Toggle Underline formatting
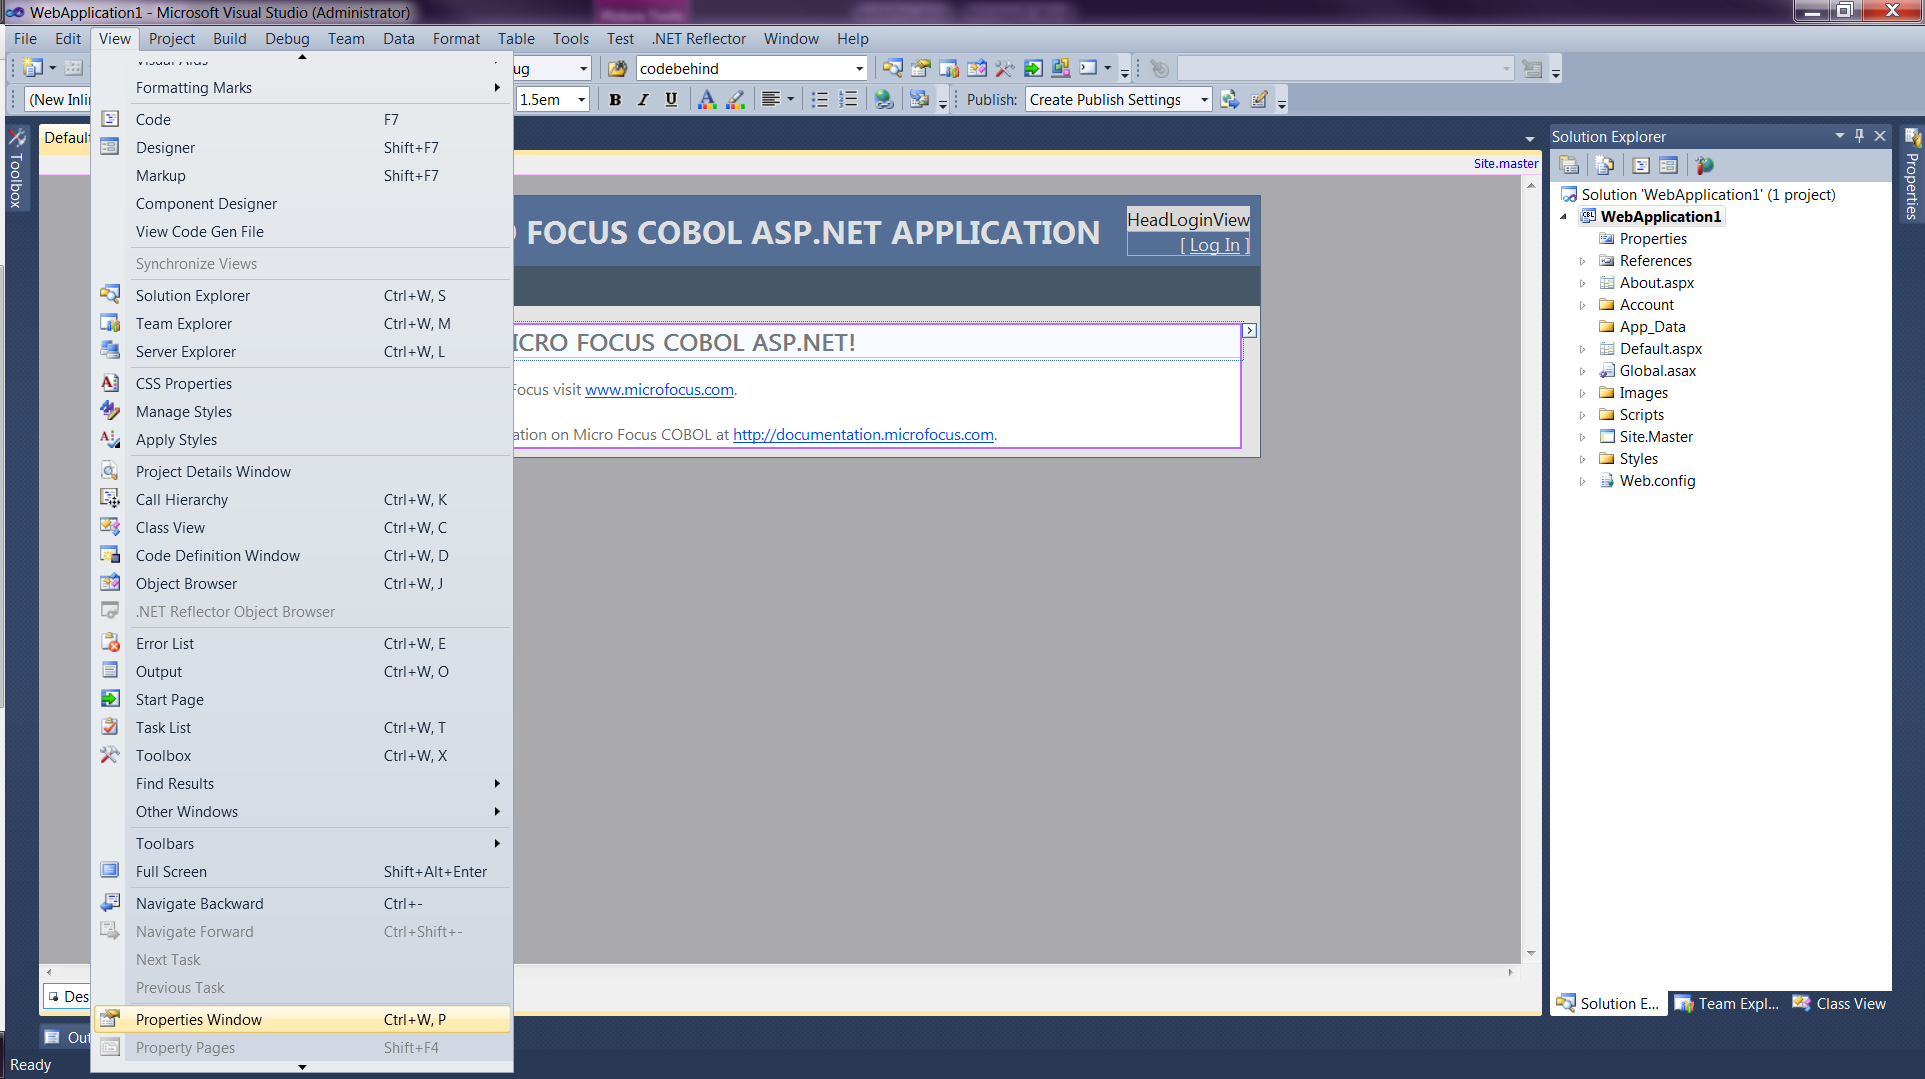Screen dimensions: 1925x1079 [x=671, y=99]
